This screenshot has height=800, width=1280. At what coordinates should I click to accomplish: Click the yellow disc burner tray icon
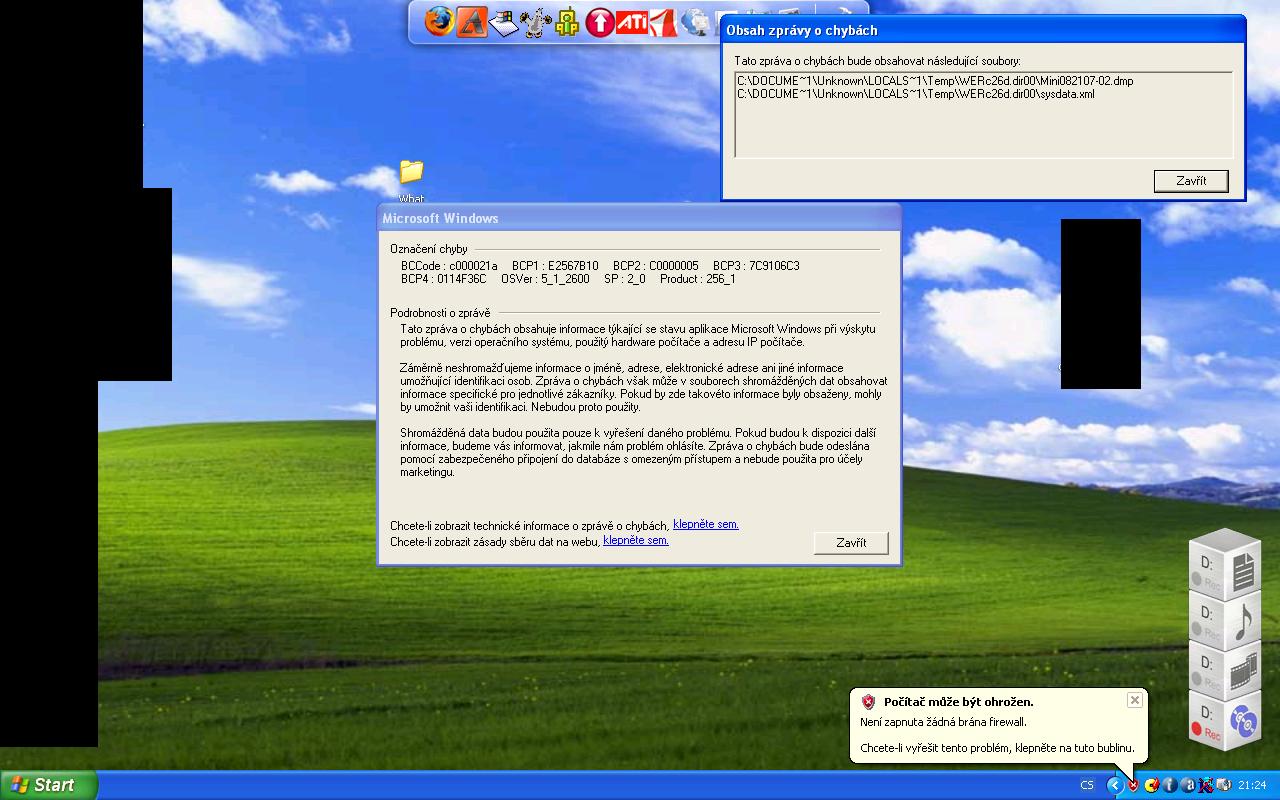(x=1151, y=785)
